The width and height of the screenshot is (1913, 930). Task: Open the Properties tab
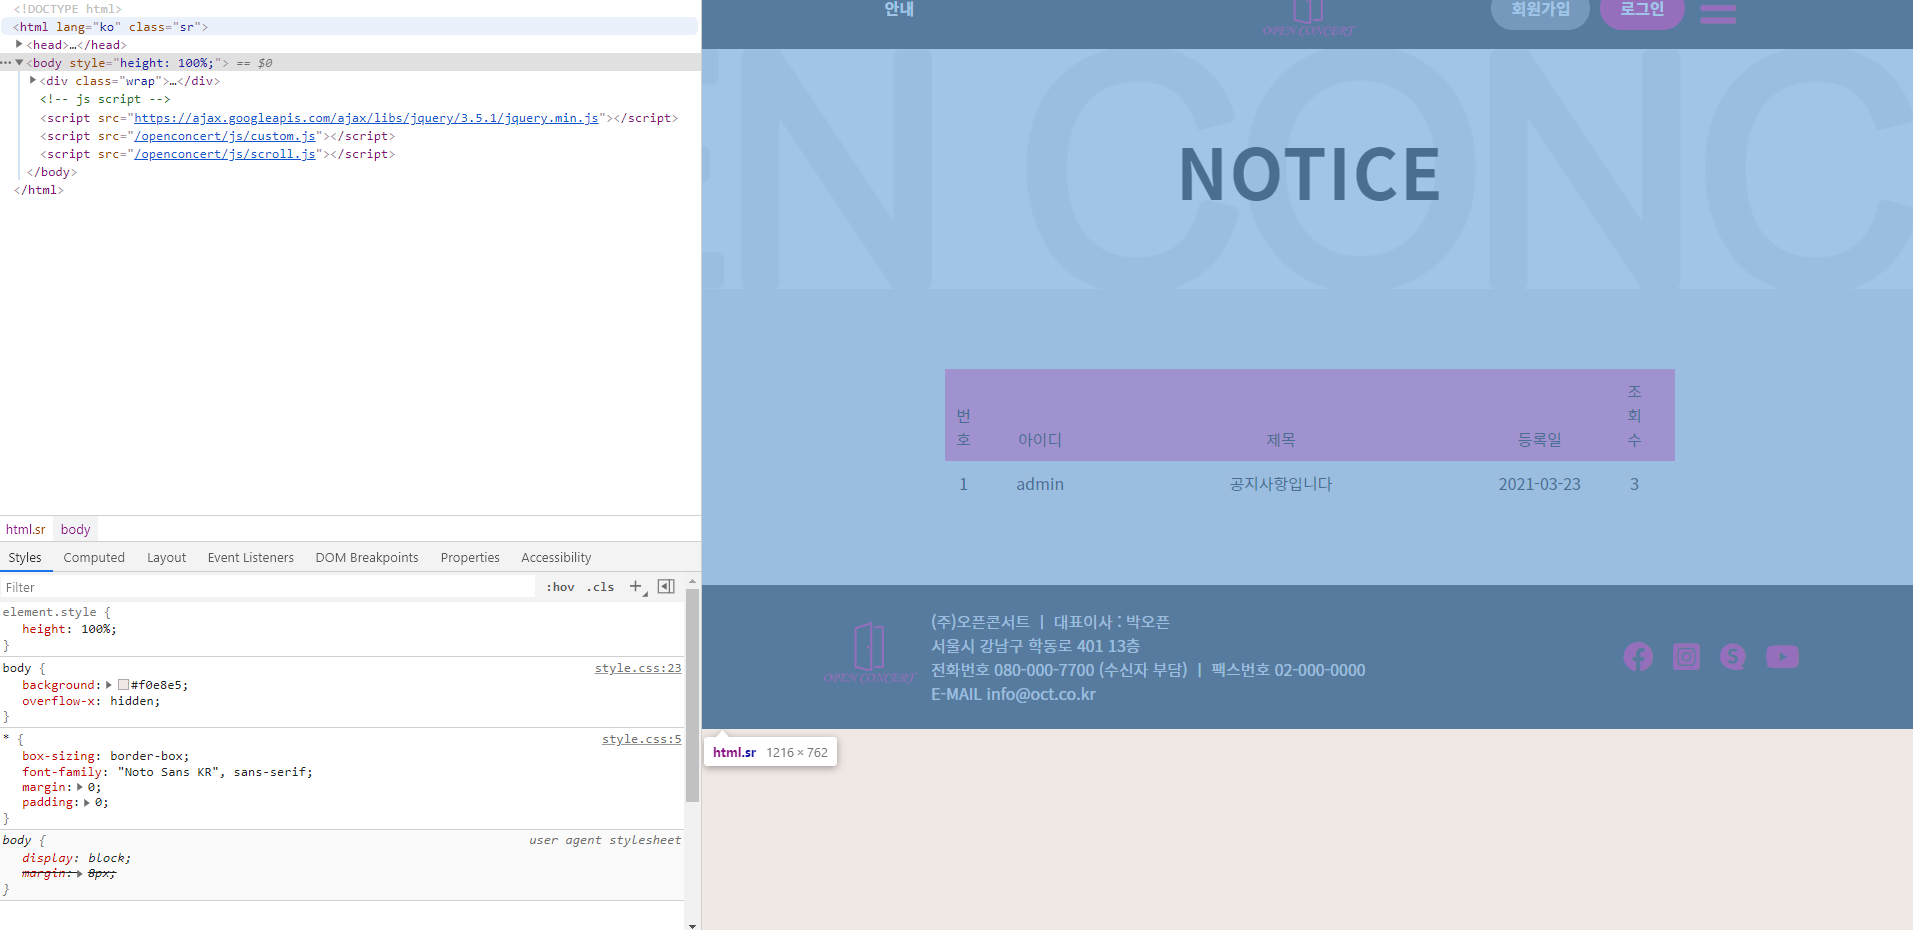coord(470,557)
